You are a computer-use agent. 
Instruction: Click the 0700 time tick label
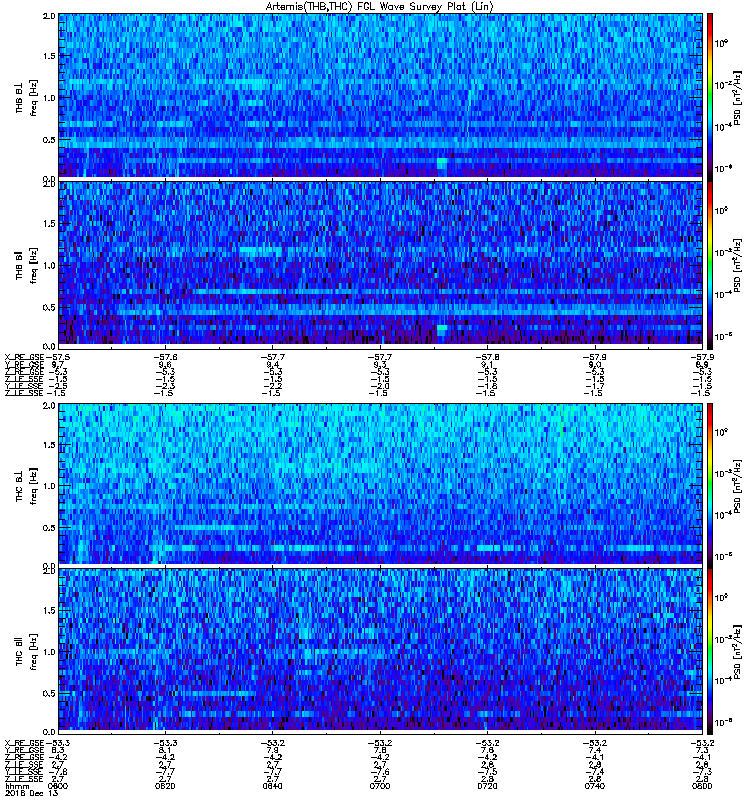click(380, 786)
